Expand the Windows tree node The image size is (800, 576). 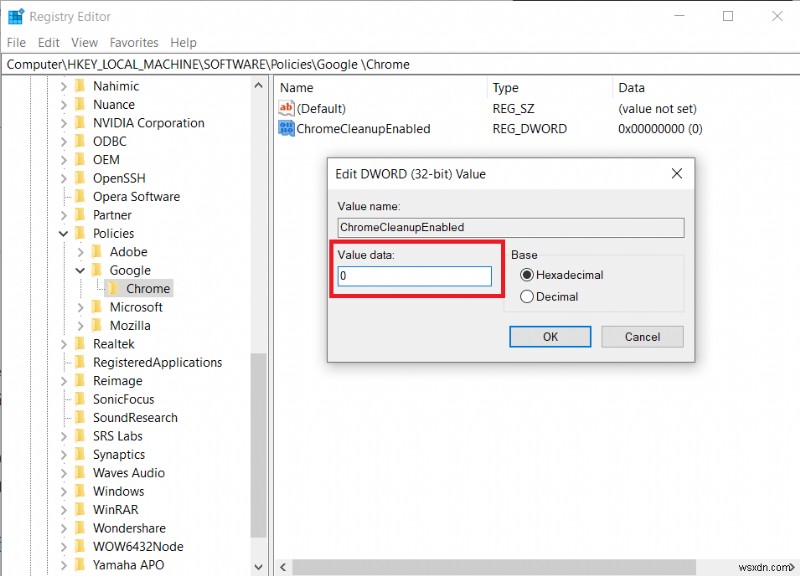point(63,491)
